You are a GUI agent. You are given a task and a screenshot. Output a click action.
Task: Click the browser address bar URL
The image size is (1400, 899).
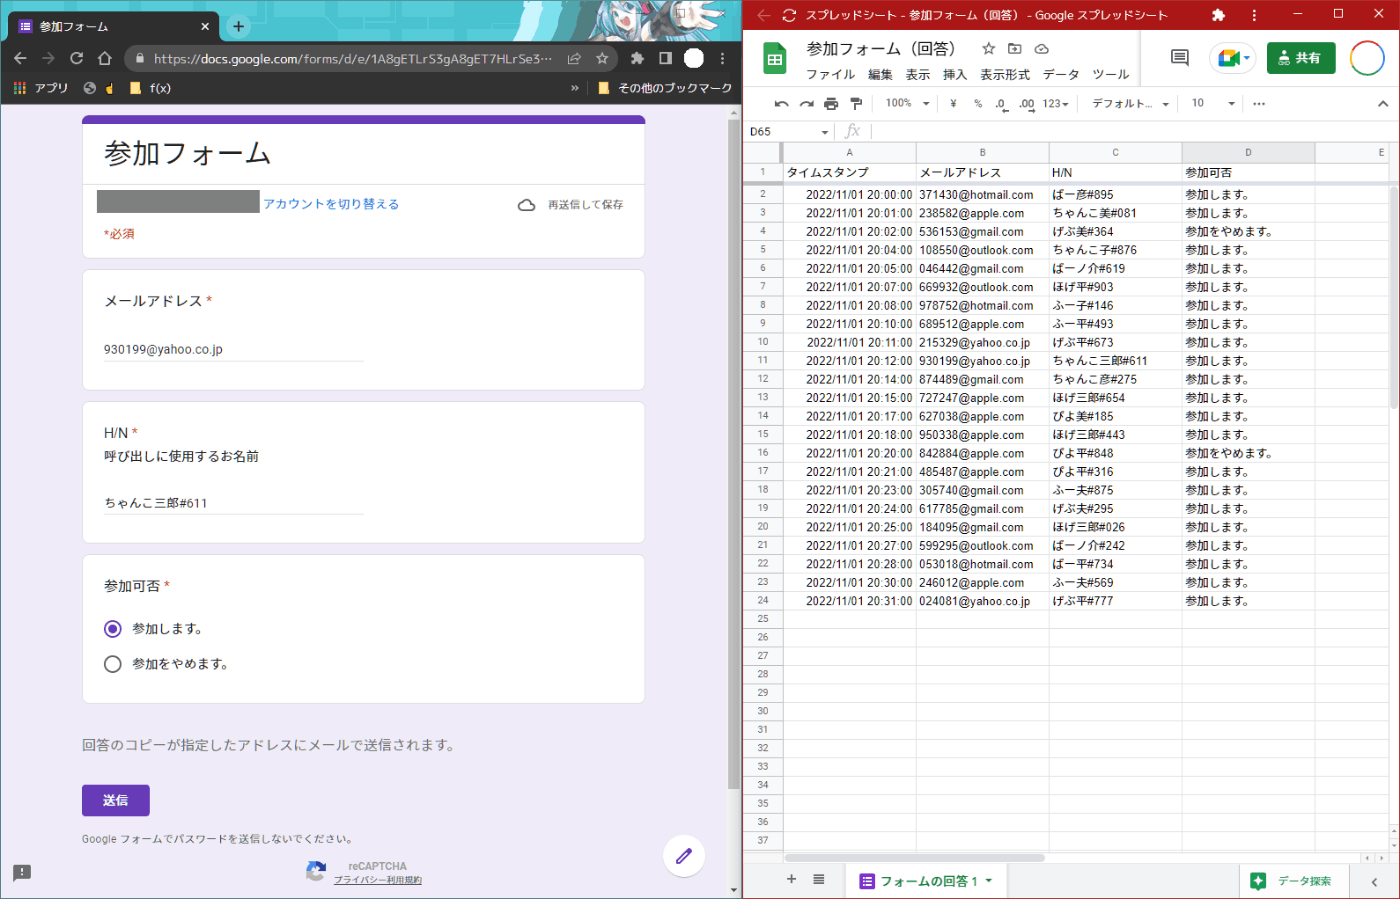353,59
